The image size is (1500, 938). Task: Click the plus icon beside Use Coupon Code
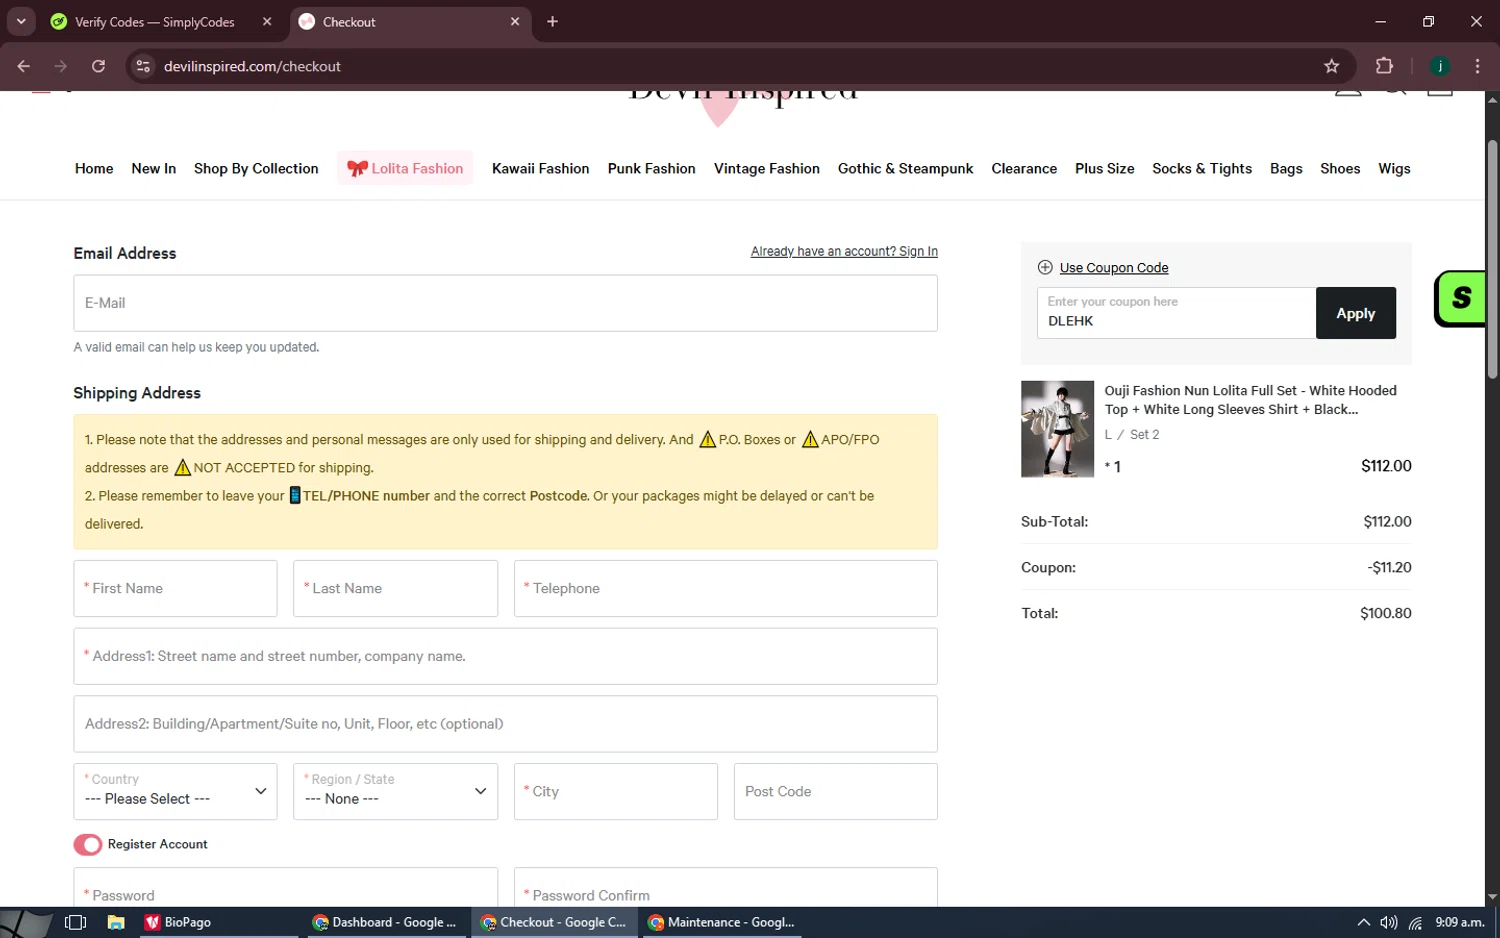click(1045, 267)
